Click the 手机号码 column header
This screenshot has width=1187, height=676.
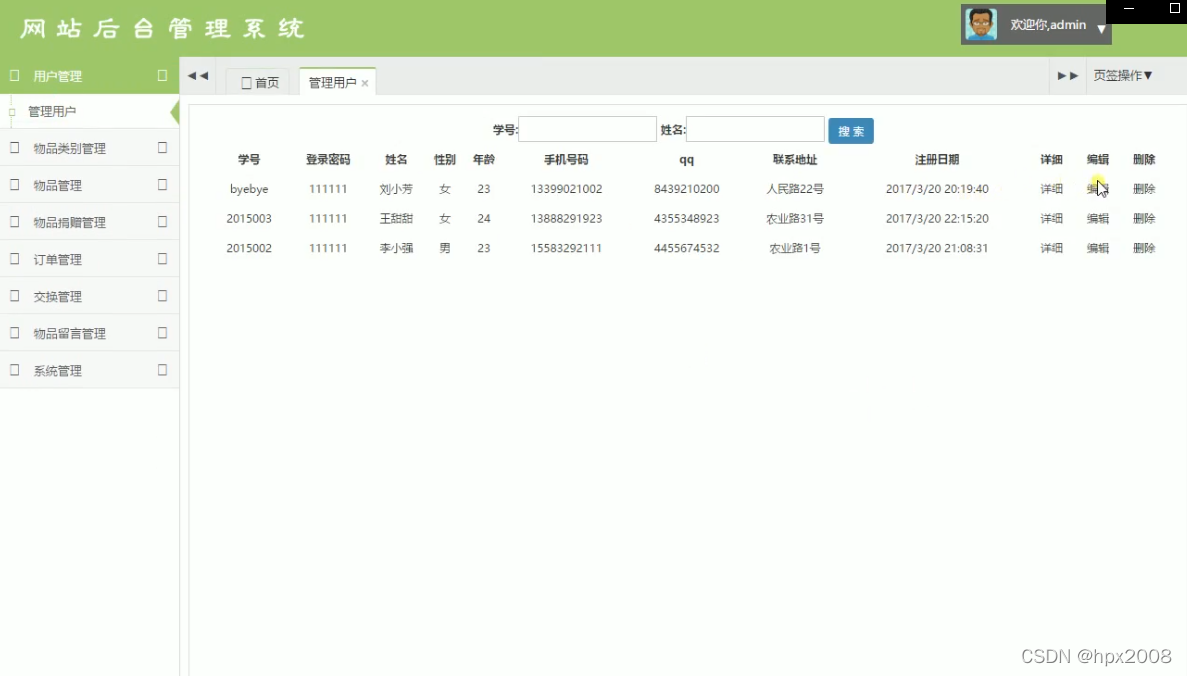[566, 160]
